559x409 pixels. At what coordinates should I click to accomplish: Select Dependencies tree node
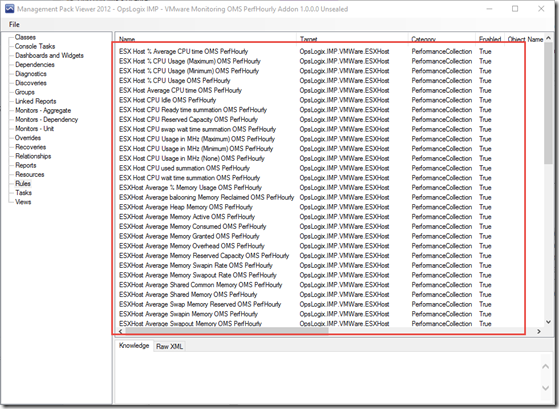[x=35, y=65]
